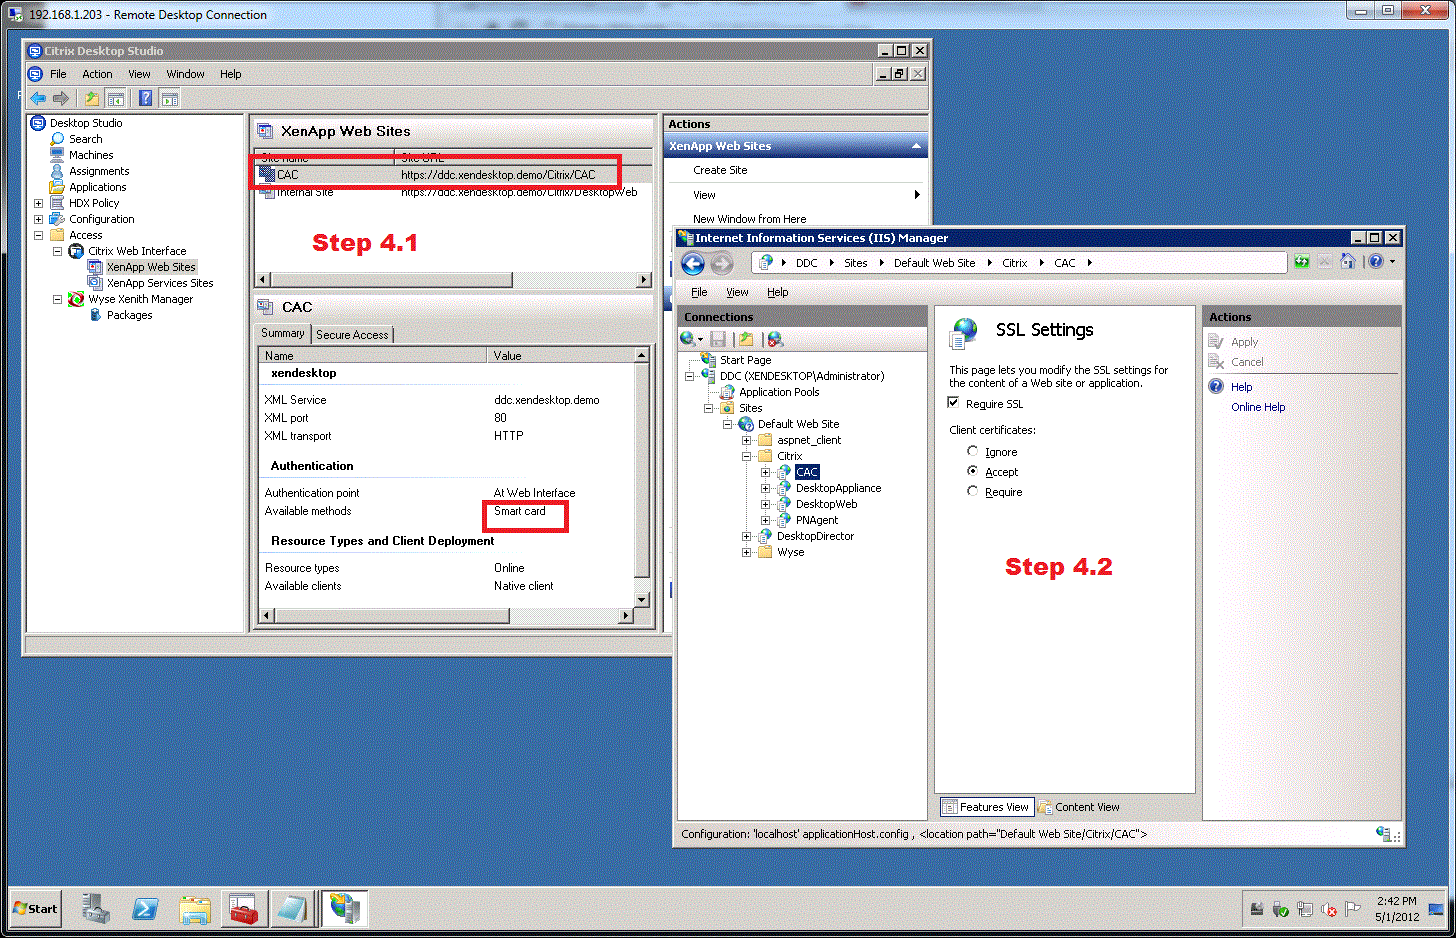Select the Ignore client certificates option
The width and height of the screenshot is (1456, 938).
(x=972, y=451)
